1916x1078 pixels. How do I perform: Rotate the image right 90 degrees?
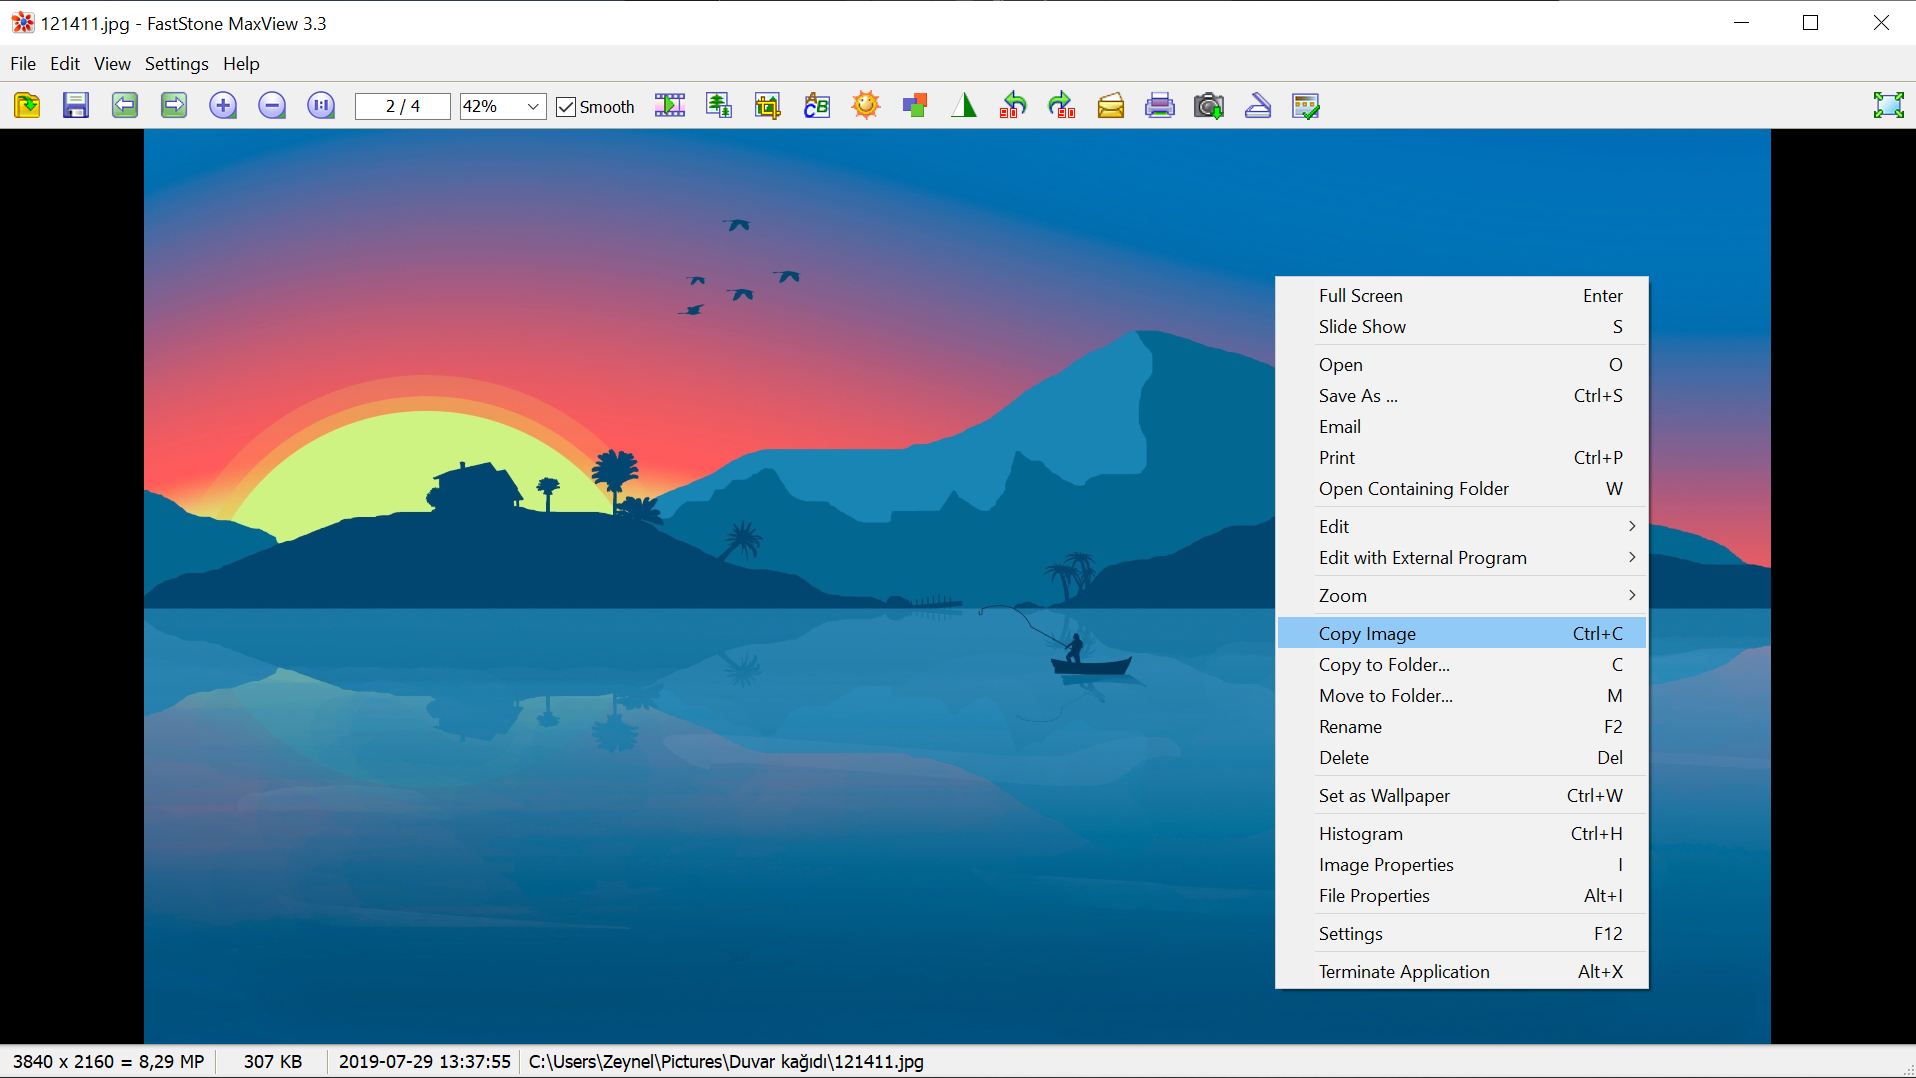point(1061,105)
